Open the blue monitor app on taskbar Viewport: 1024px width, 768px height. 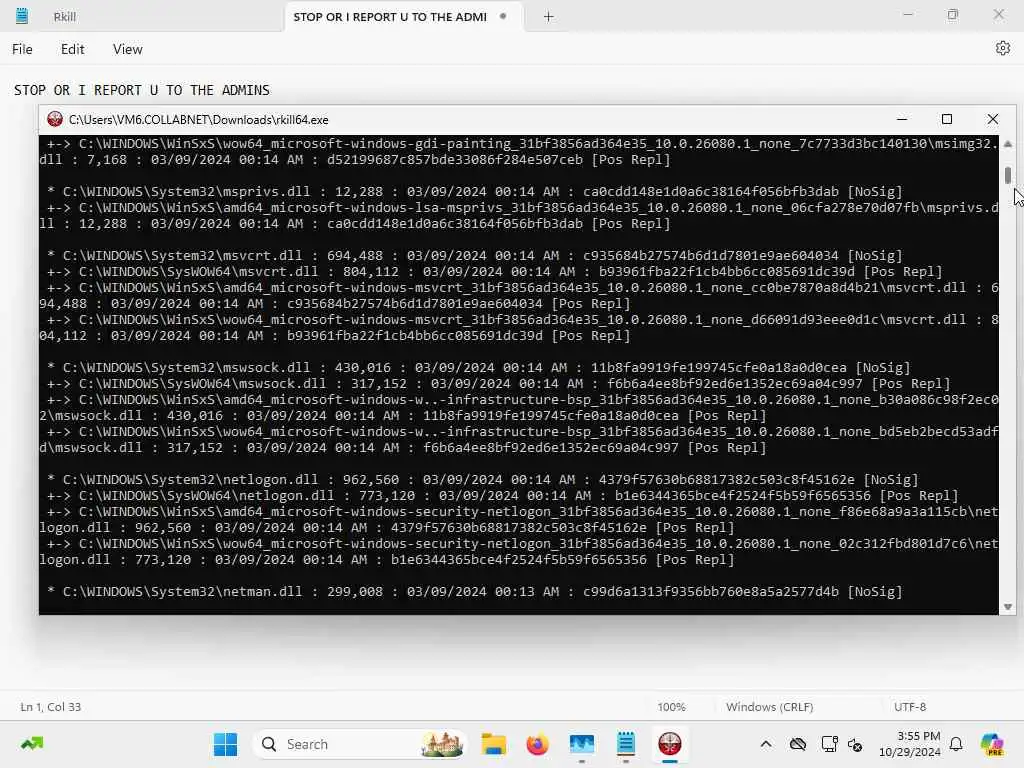[x=581, y=744]
